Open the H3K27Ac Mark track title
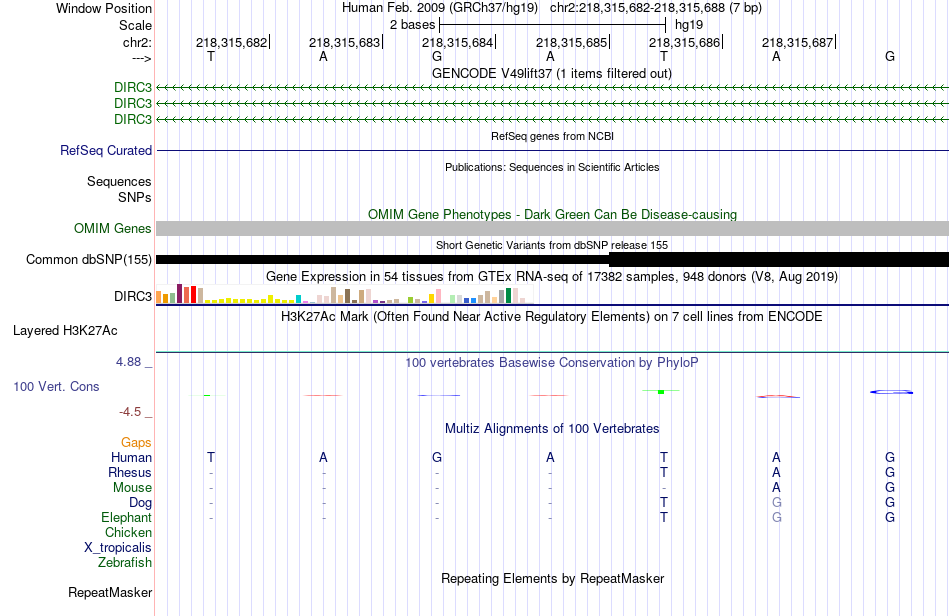 552,316
